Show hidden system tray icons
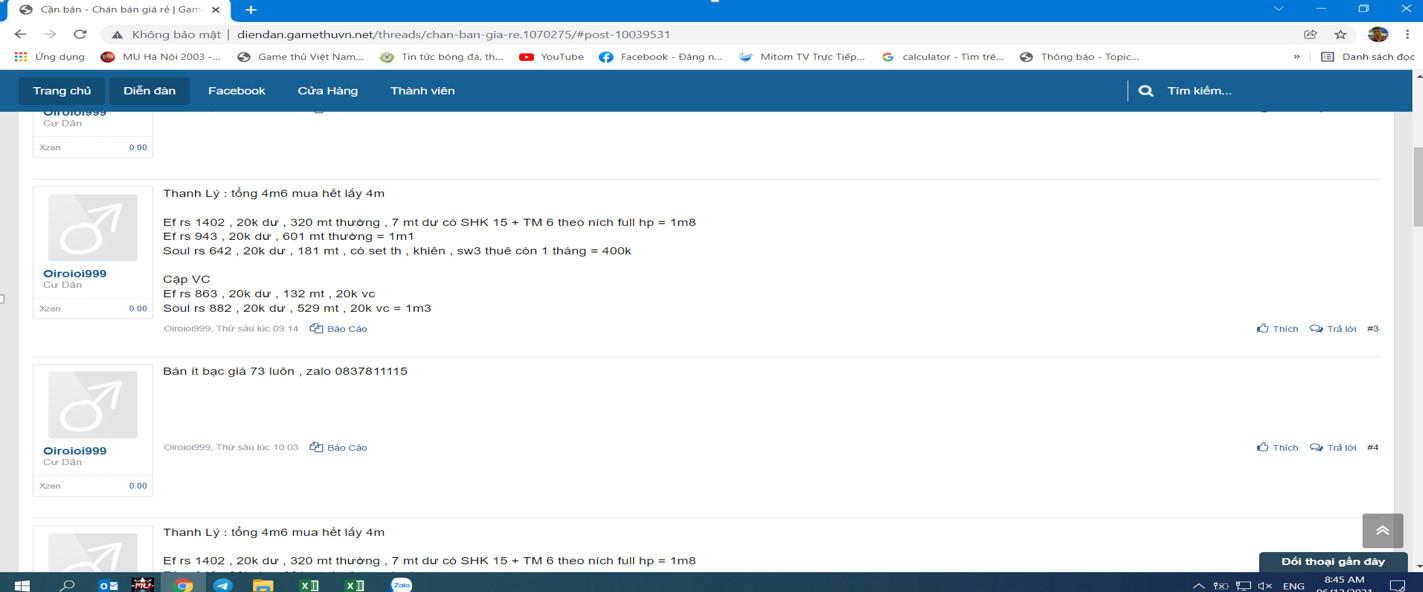Screen dimensions: 1423x592 1198,586
